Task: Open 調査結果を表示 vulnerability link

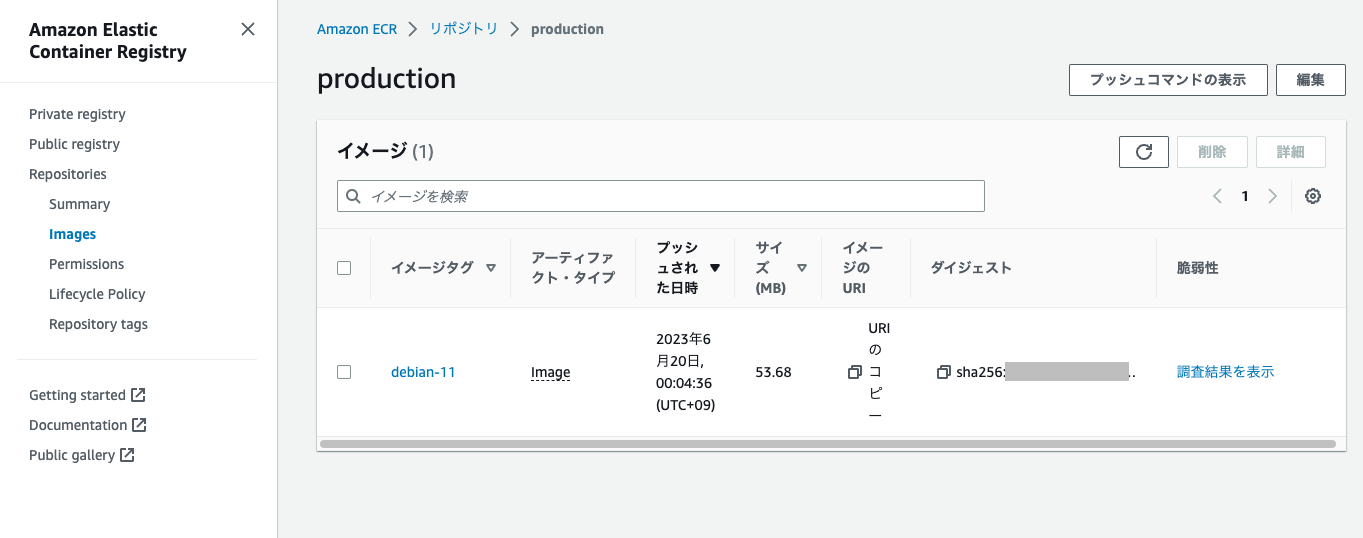Action: (x=1225, y=372)
